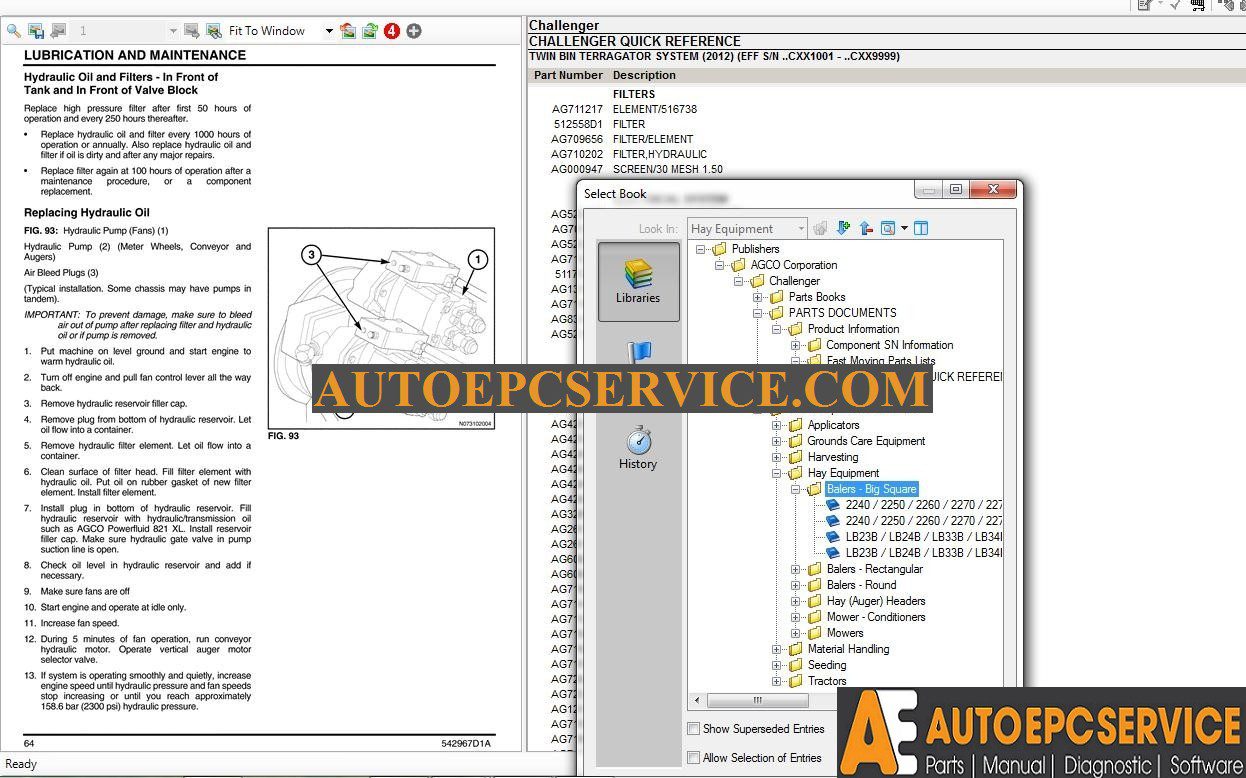Expand the Tractors folder

(778, 681)
